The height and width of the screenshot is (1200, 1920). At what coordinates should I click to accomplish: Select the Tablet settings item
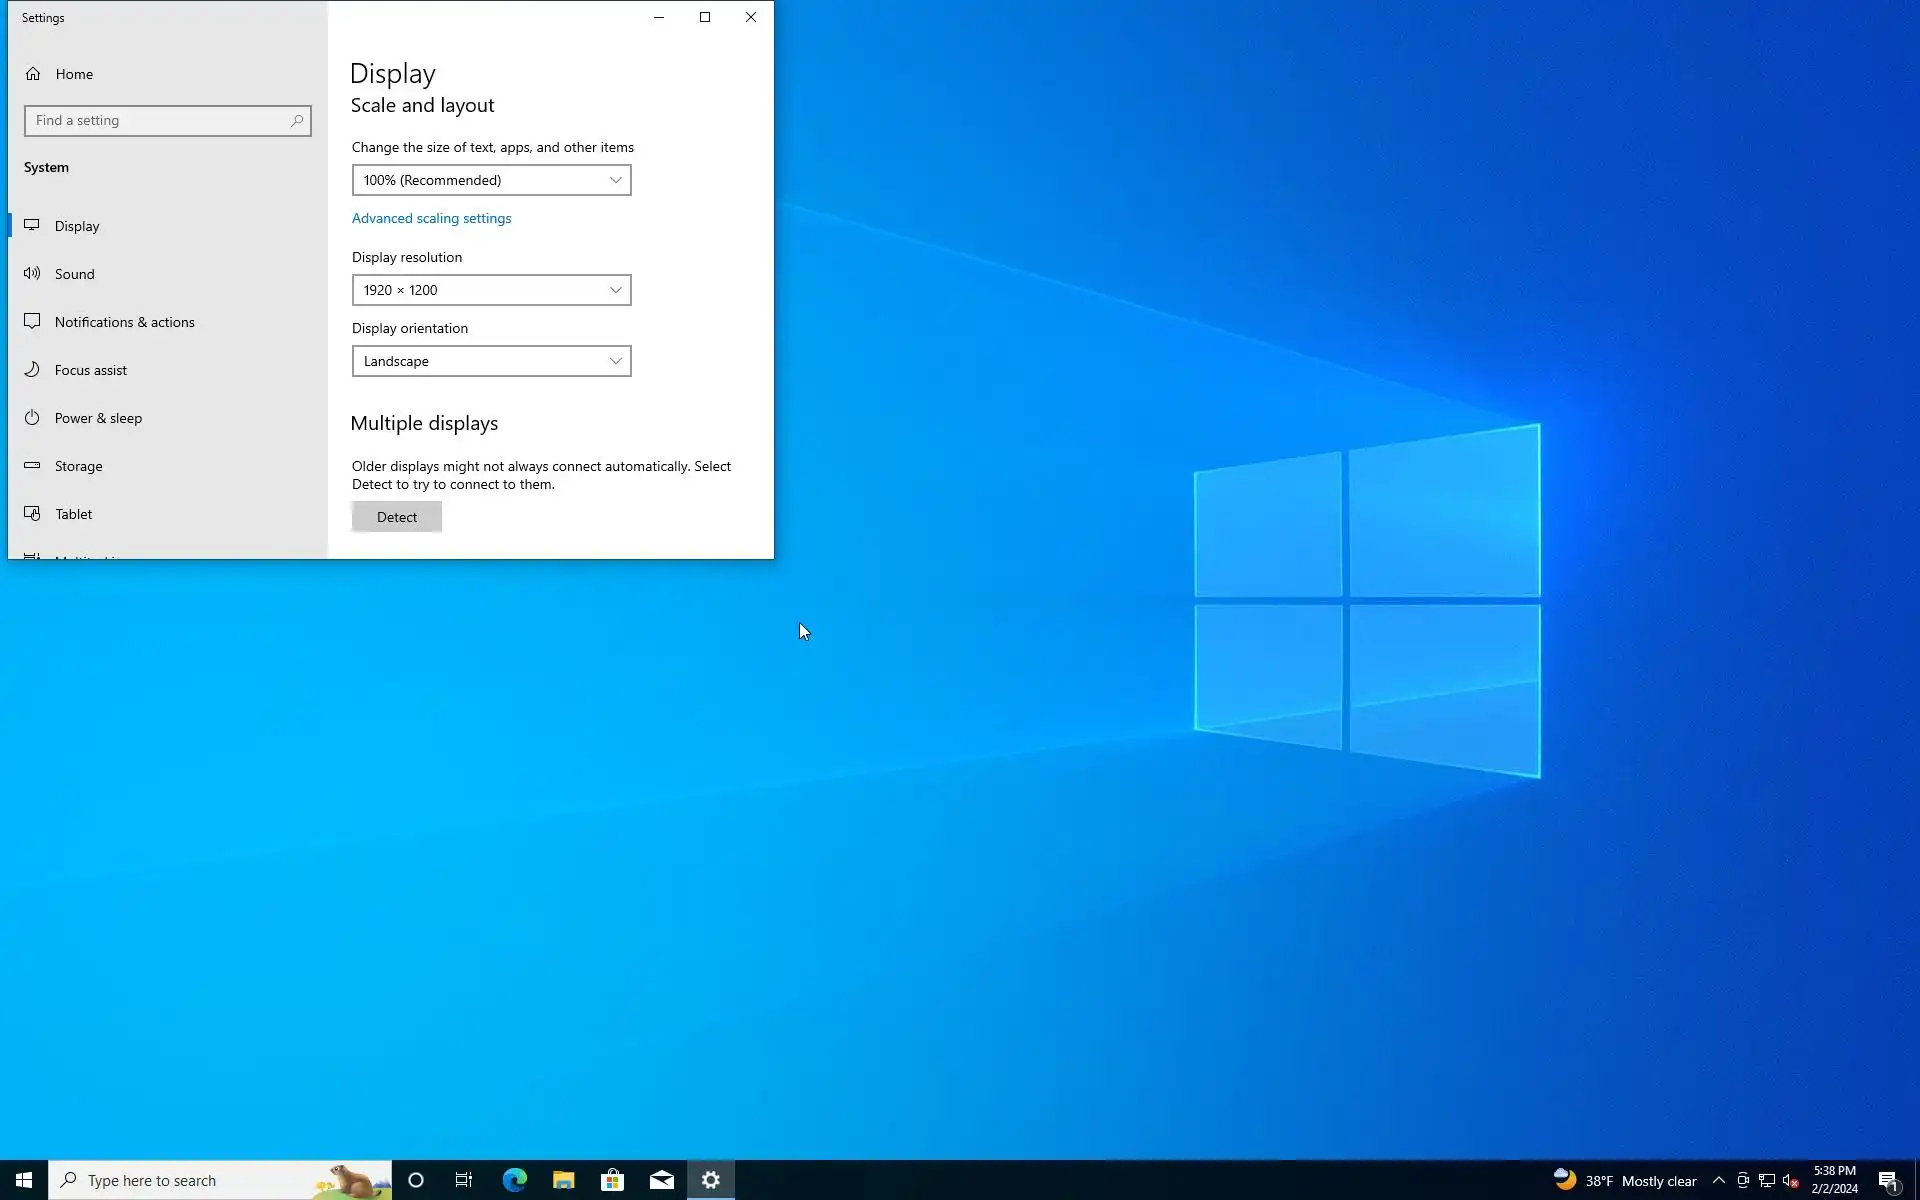click(x=73, y=514)
